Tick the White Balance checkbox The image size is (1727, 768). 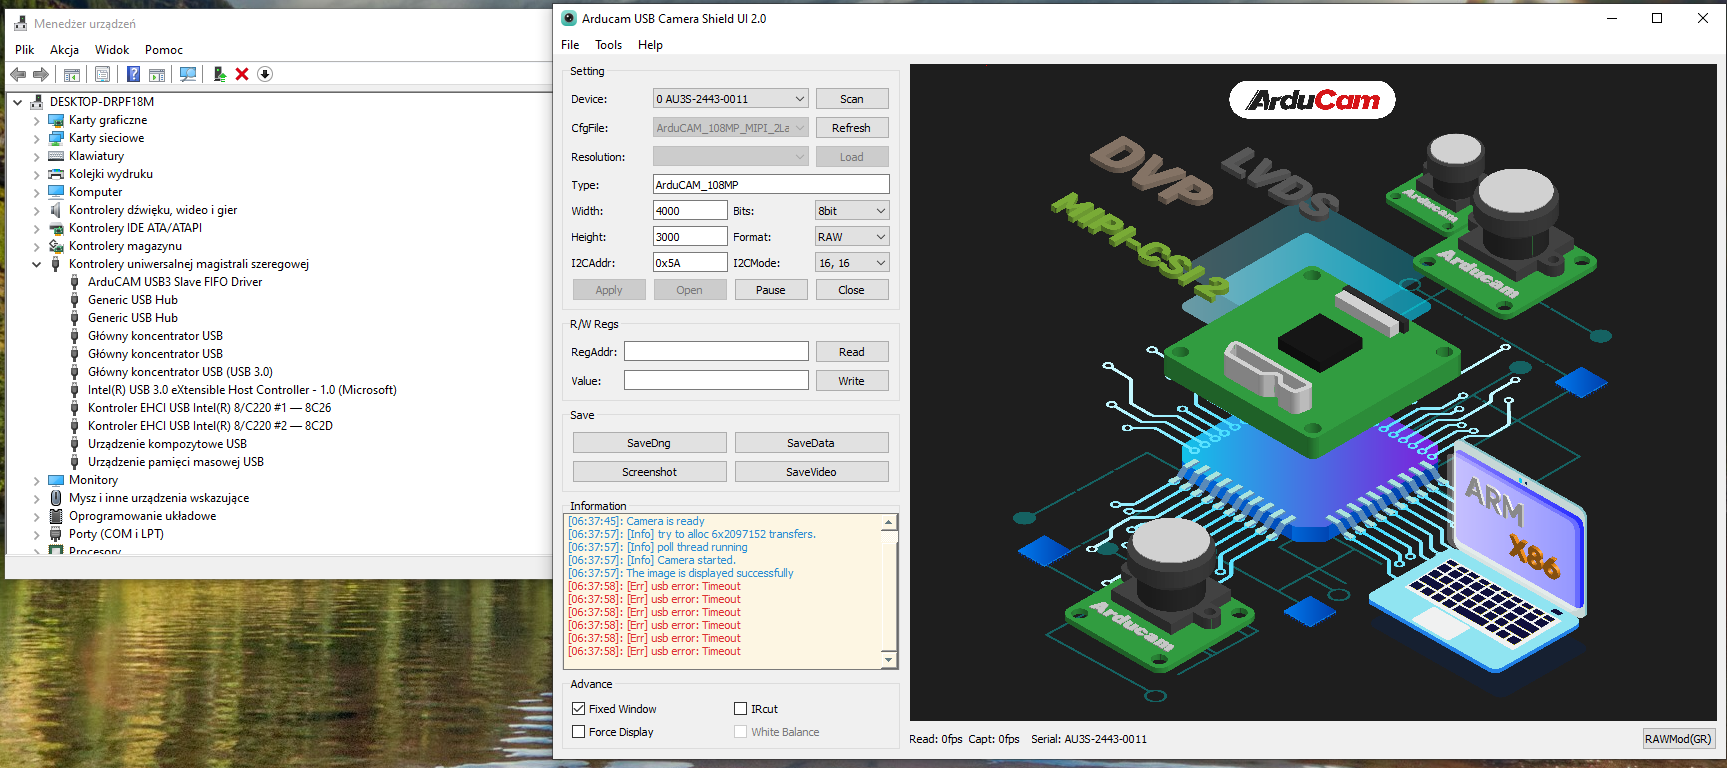coord(741,732)
